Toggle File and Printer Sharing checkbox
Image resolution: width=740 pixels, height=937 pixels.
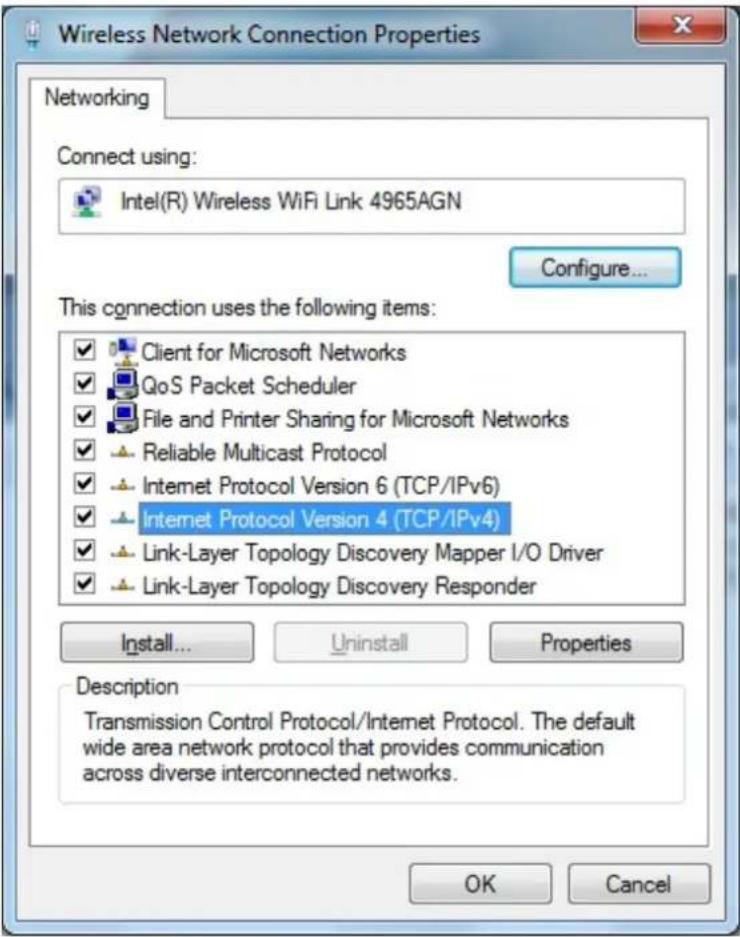[x=84, y=417]
